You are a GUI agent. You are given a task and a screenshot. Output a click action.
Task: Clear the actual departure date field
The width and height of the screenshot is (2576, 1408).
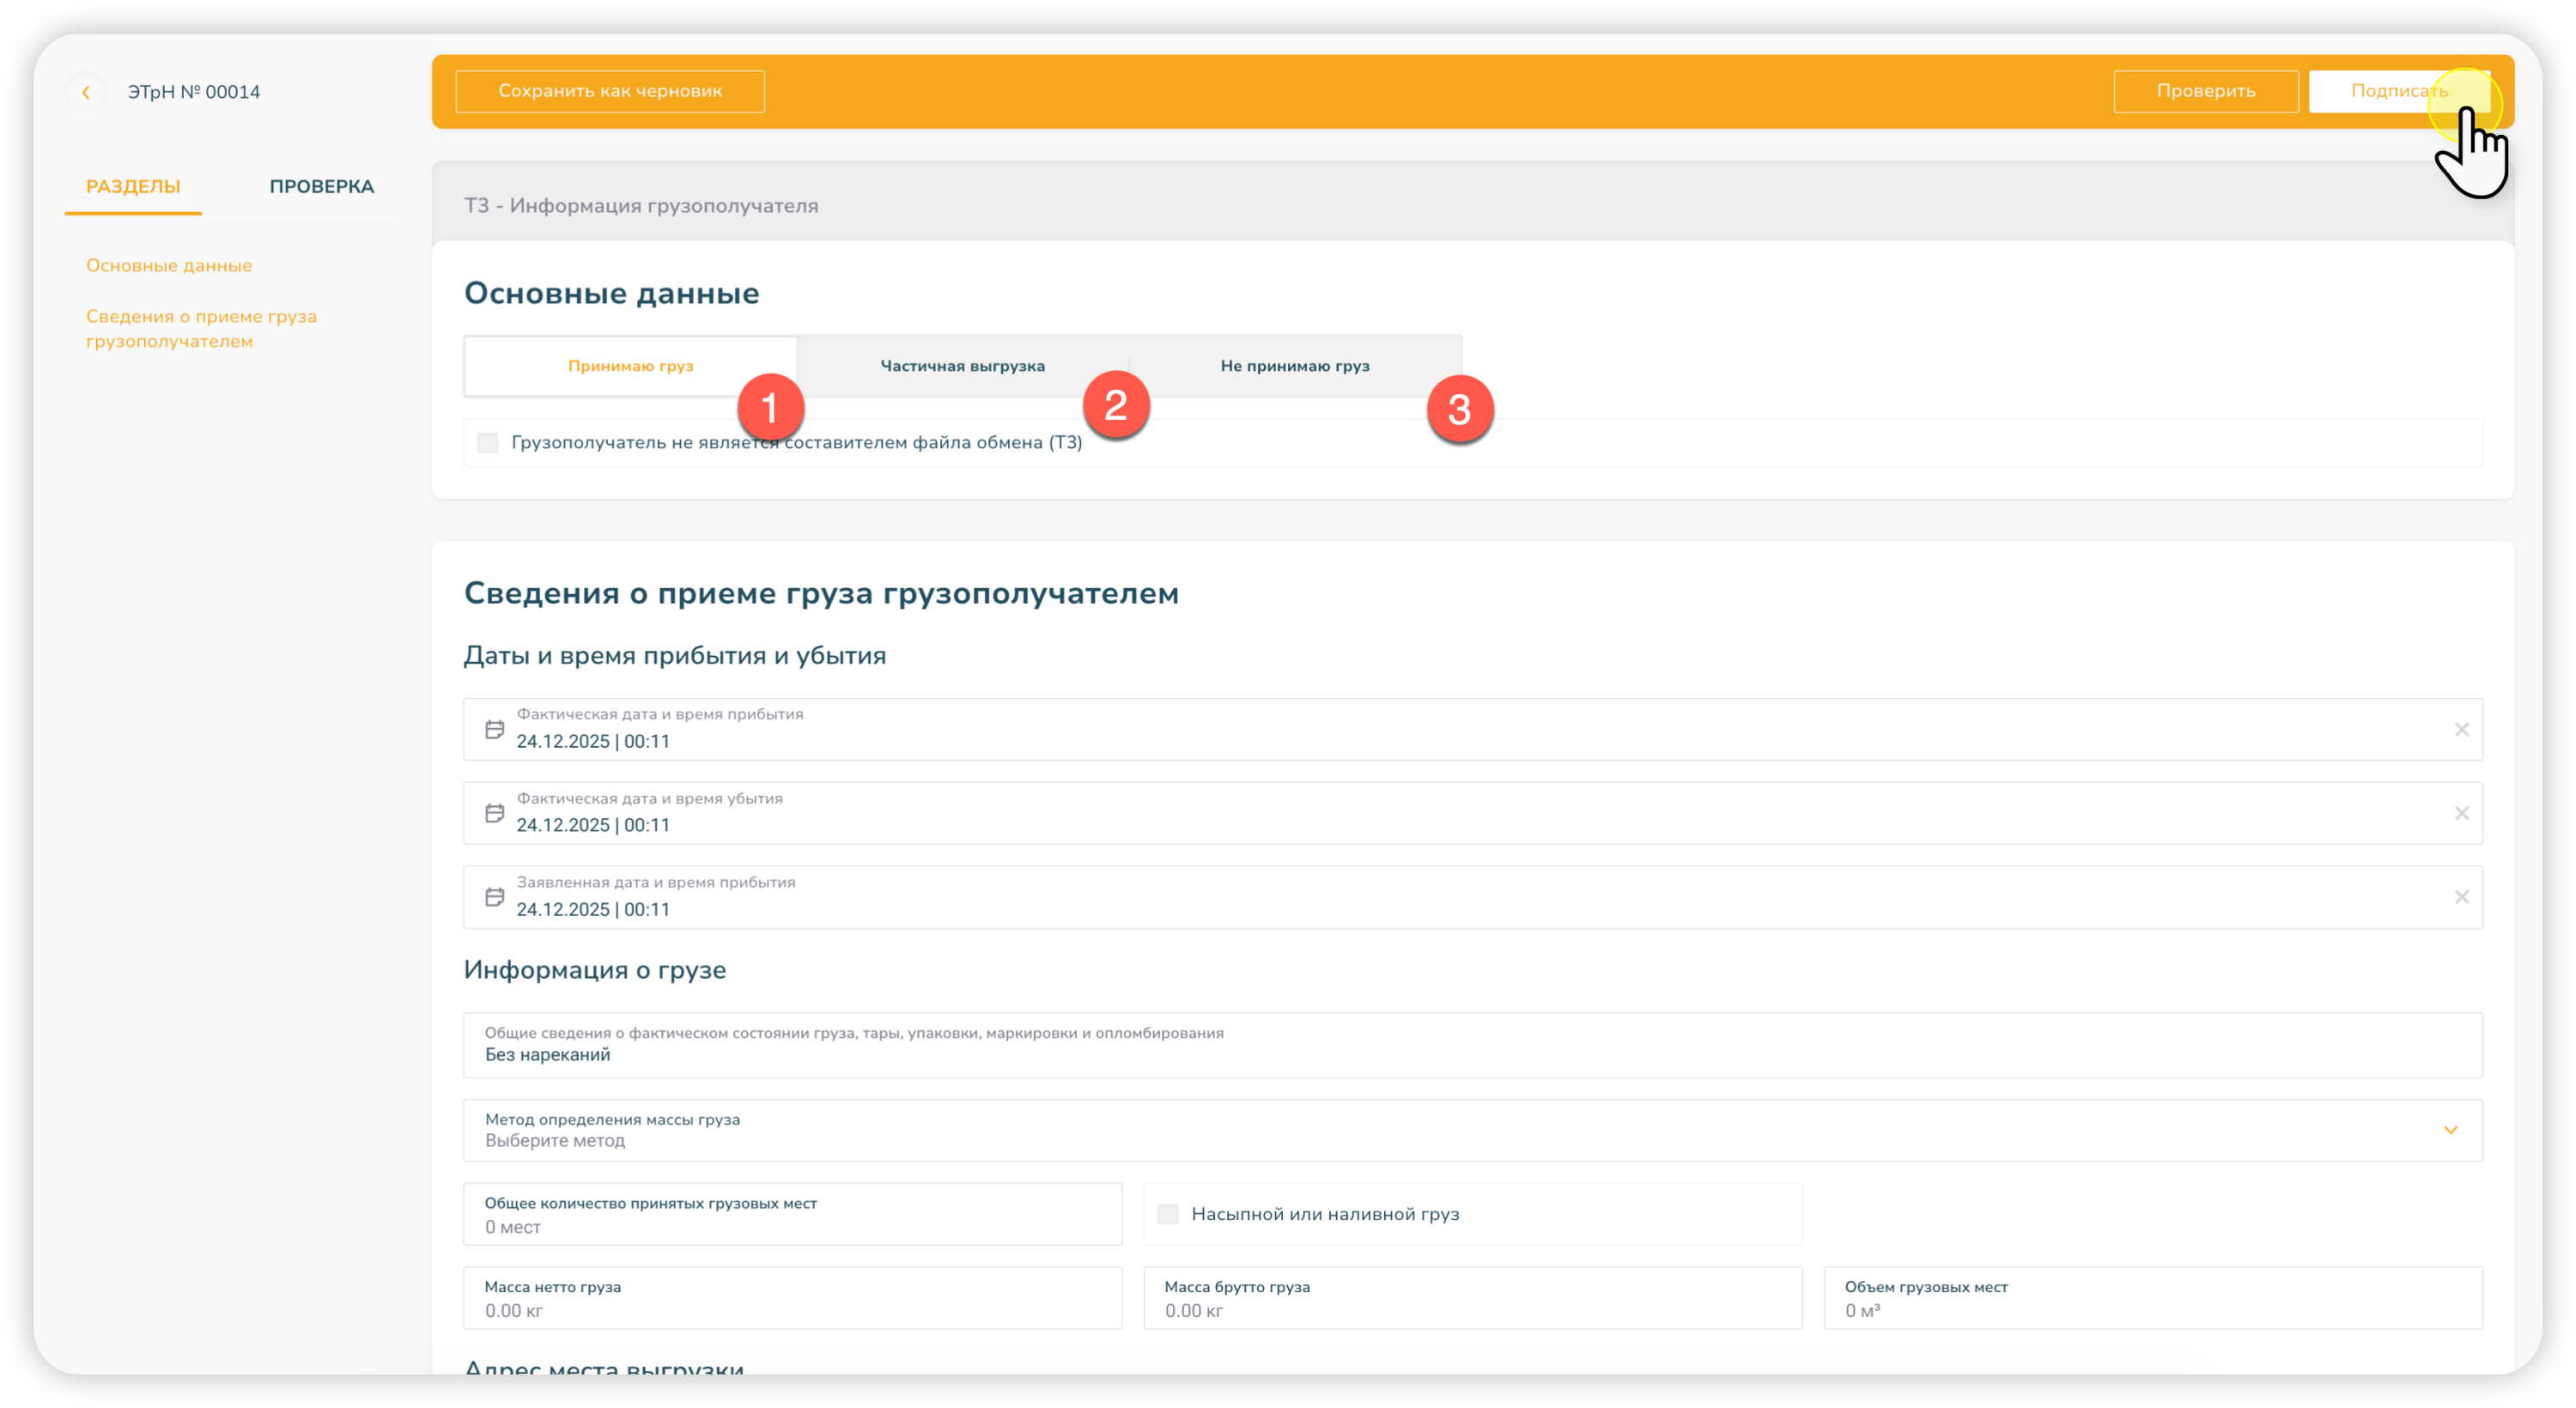coord(2461,813)
